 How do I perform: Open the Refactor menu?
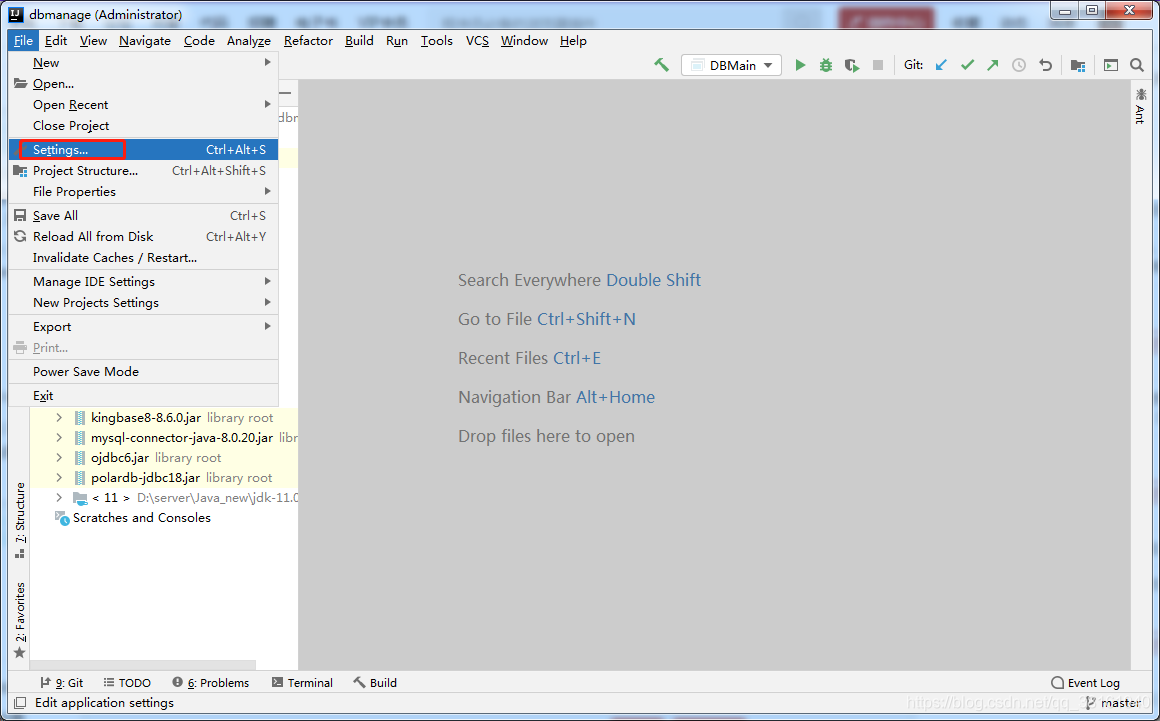308,41
